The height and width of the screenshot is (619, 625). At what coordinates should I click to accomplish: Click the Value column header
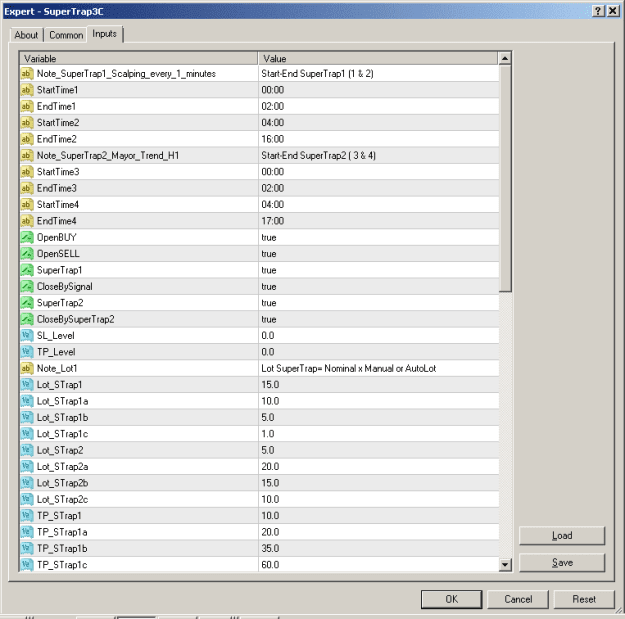pos(378,59)
